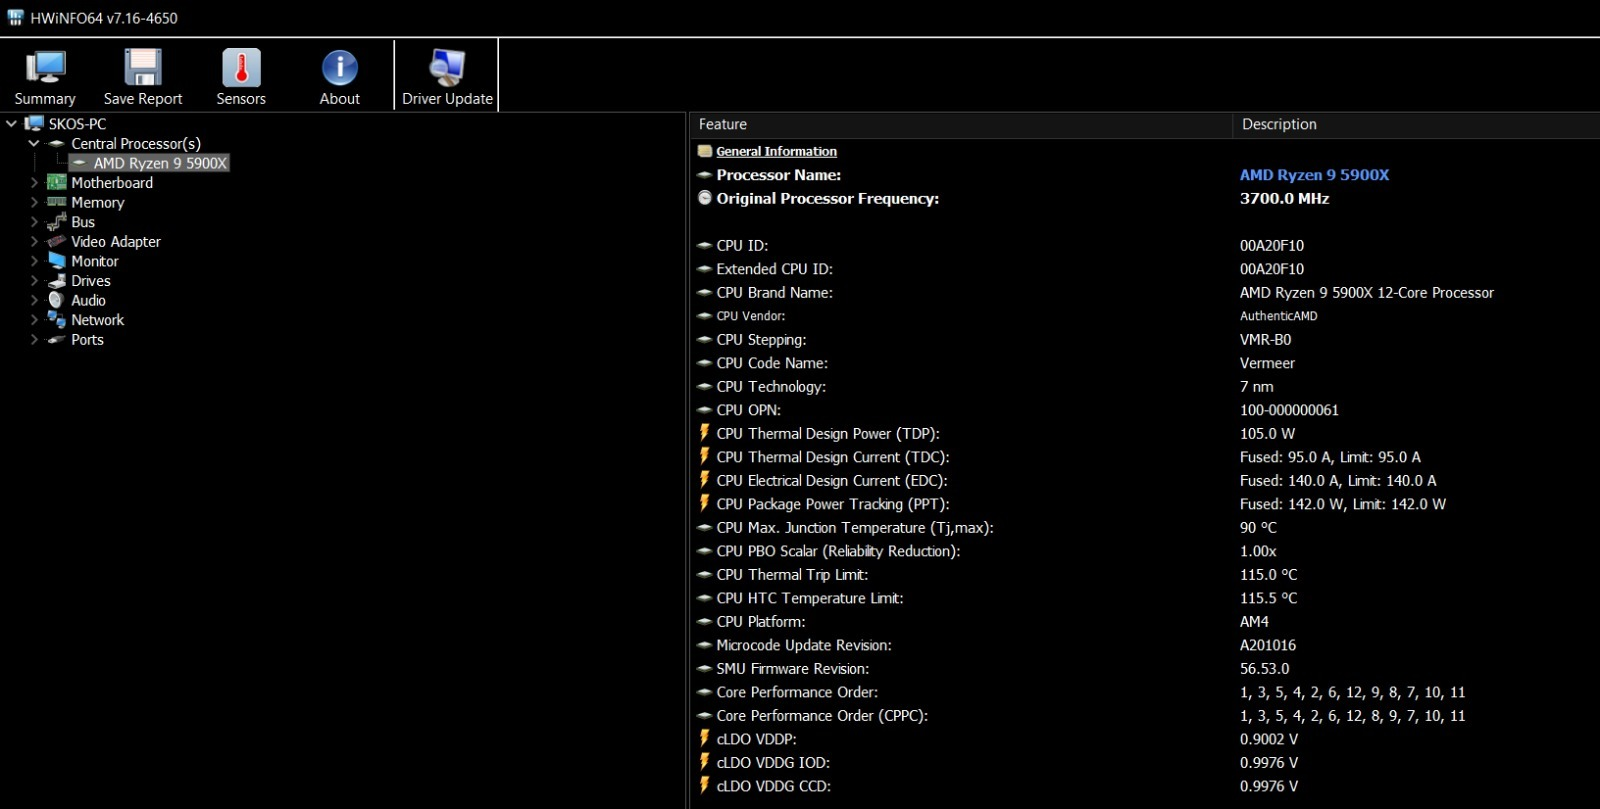Viewport: 1600px width, 809px height.
Task: Select the CPU Thermal Design Power row
Action: (x=827, y=434)
